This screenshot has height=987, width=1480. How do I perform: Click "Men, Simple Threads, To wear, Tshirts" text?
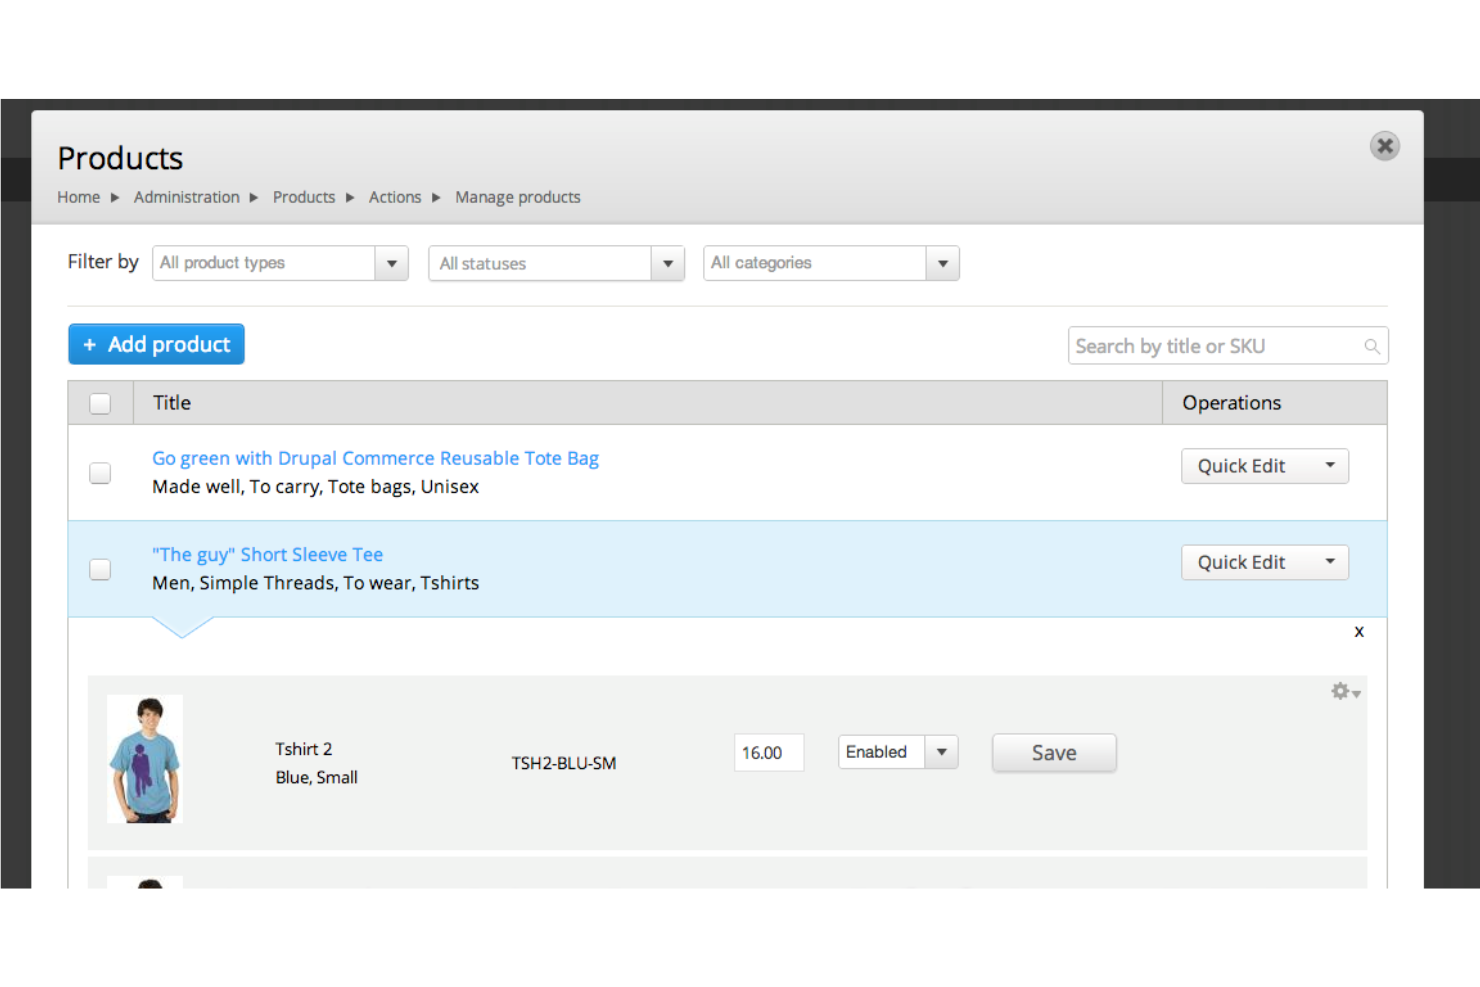click(x=315, y=583)
